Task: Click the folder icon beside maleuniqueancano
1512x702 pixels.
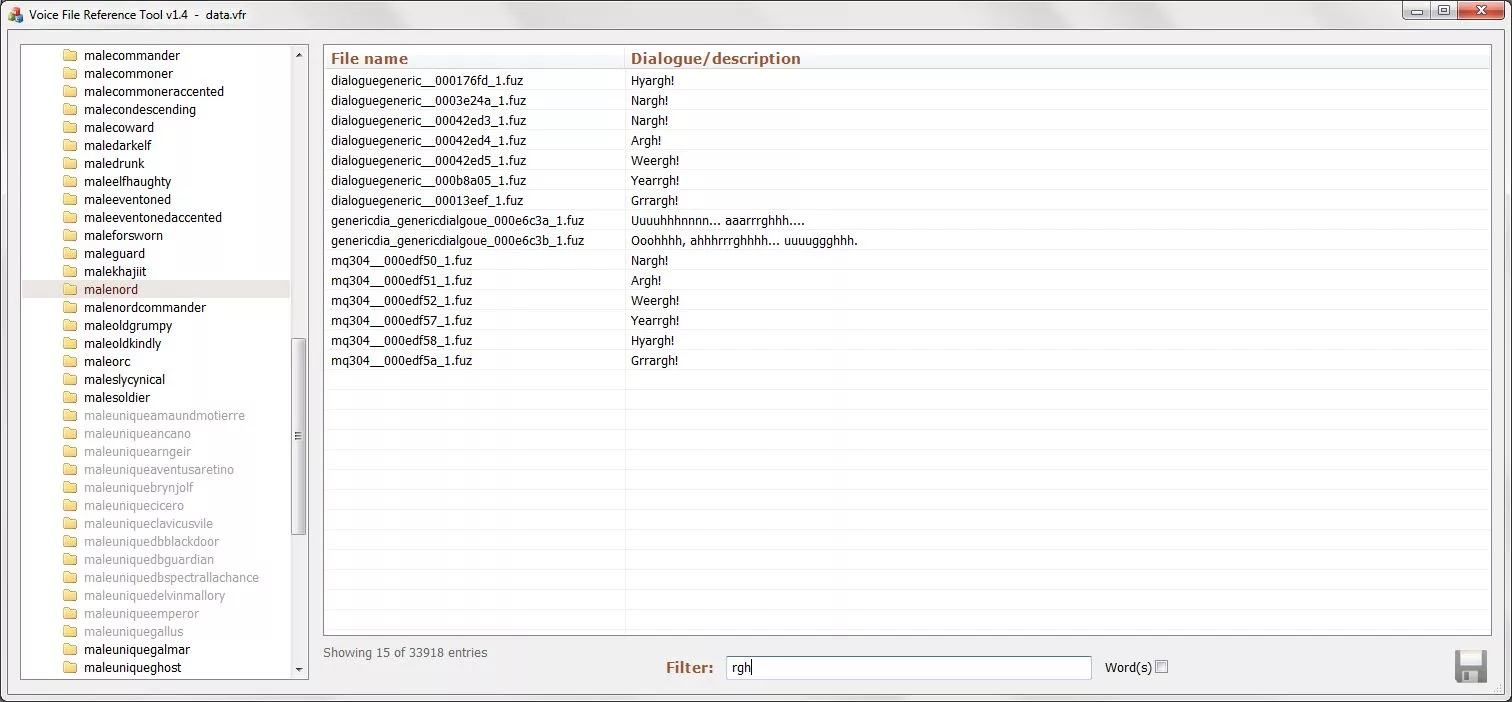Action: [70, 434]
